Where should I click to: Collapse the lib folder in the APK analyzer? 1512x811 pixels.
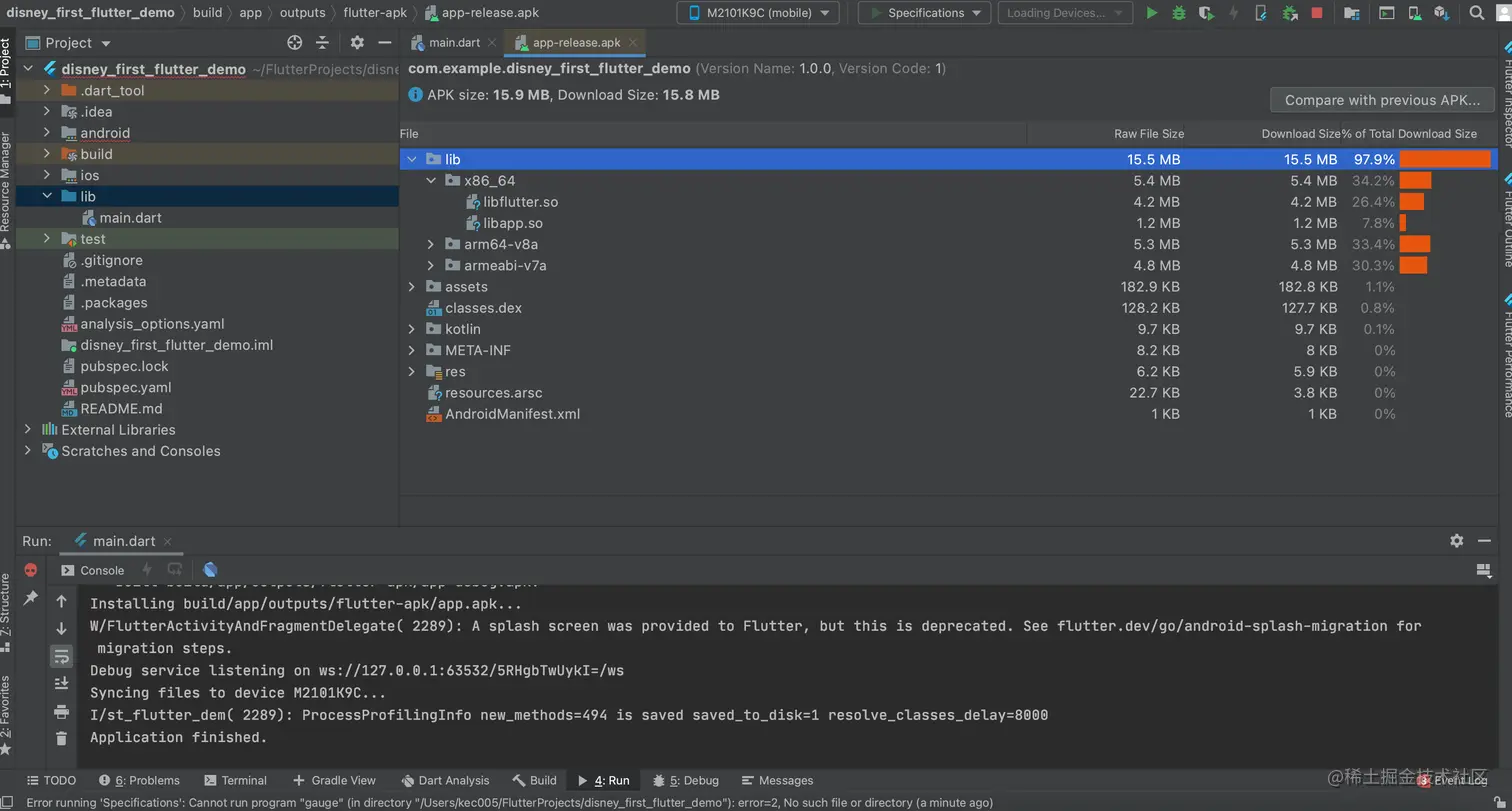(x=412, y=159)
